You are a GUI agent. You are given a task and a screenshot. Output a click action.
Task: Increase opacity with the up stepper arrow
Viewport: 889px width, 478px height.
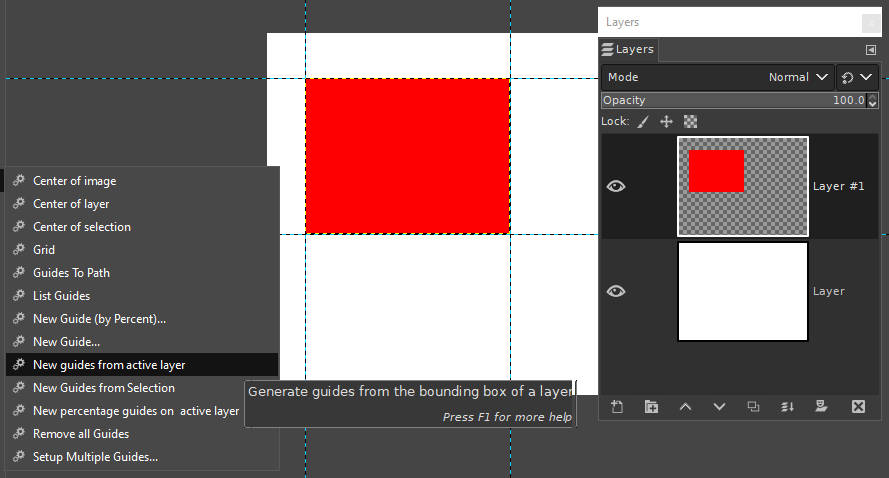pos(873,97)
